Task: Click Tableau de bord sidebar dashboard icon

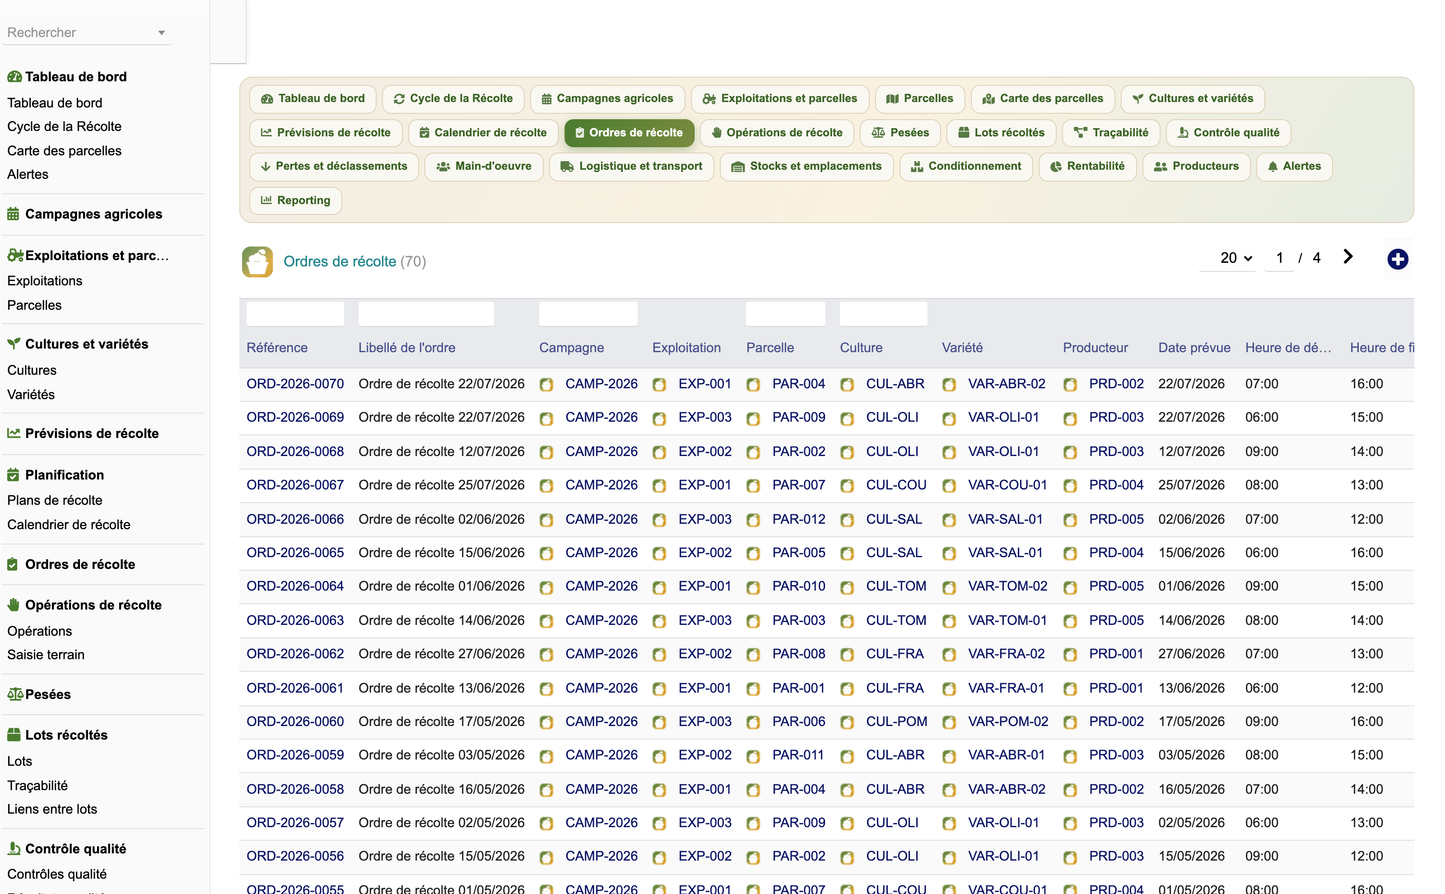Action: pyautogui.click(x=14, y=77)
